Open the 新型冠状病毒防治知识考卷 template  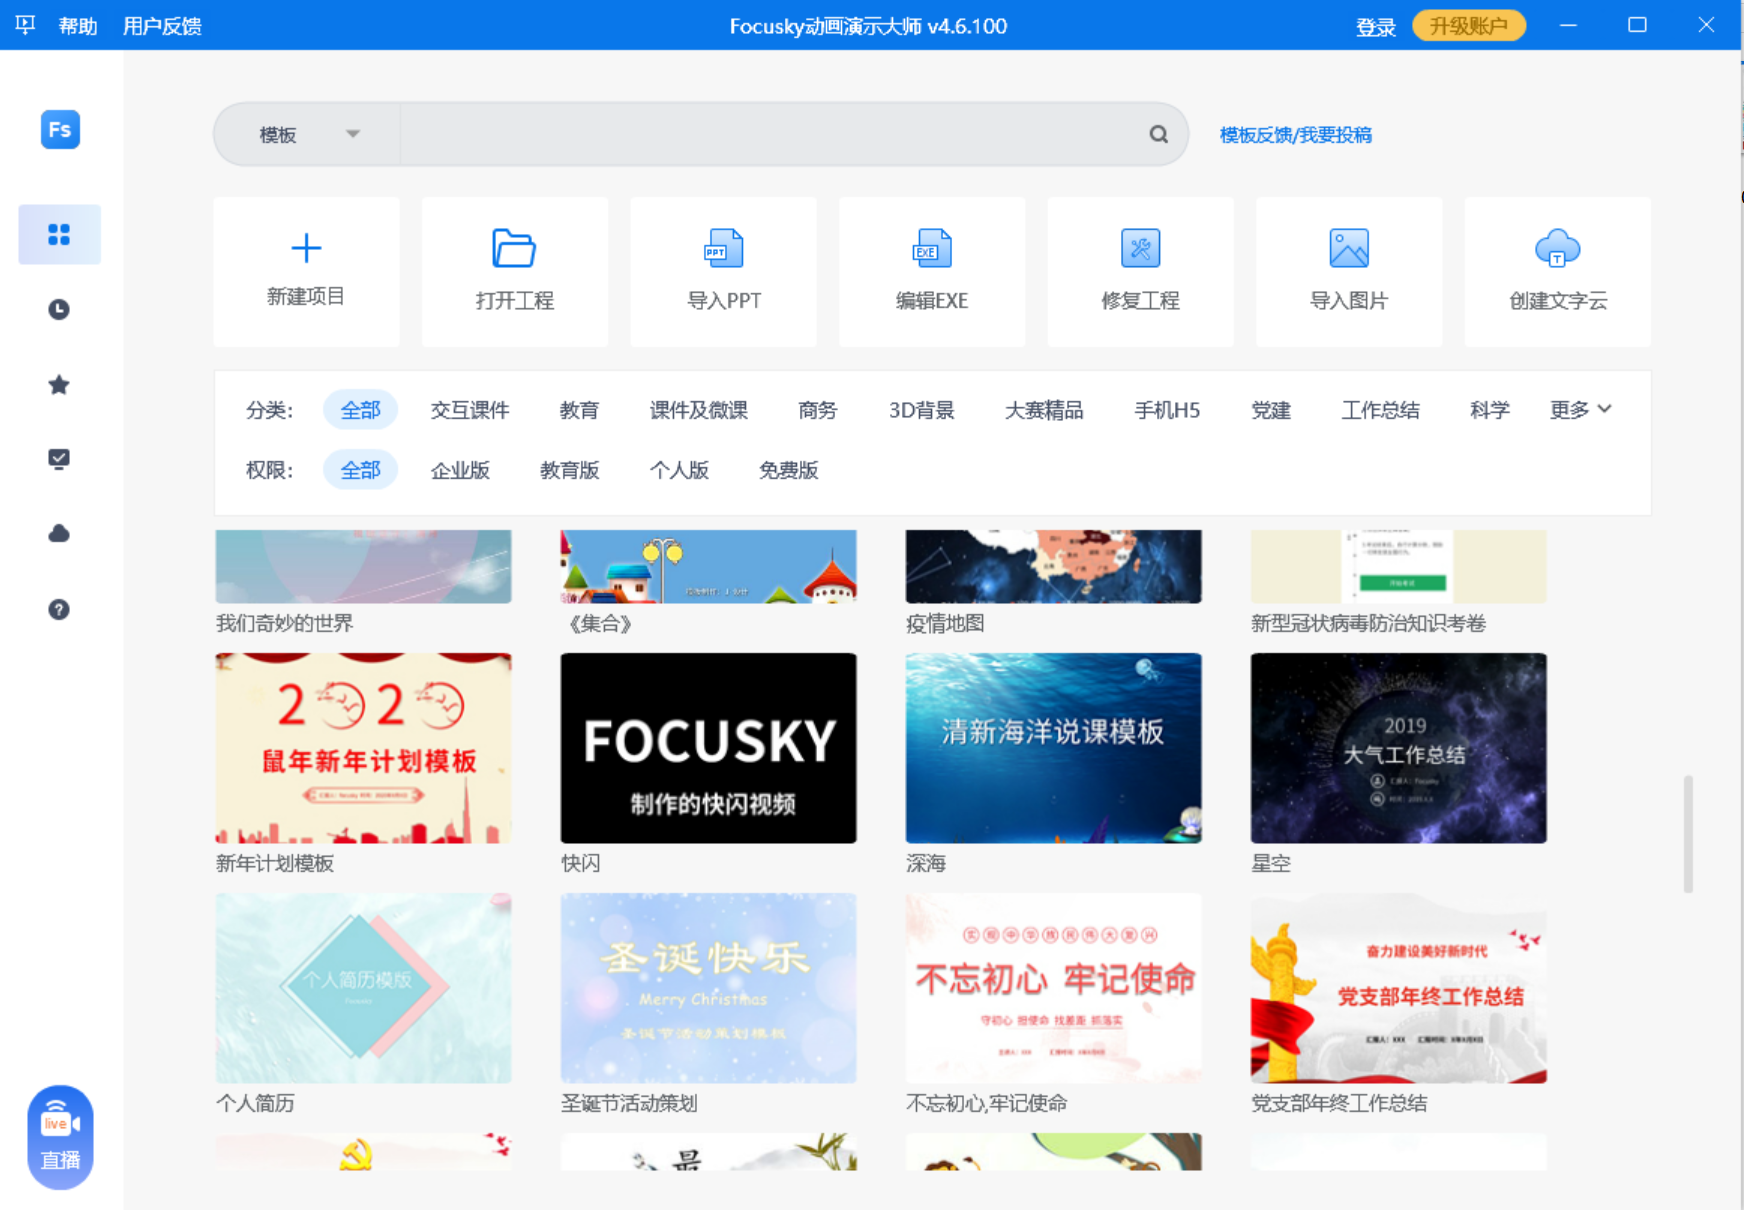point(1398,566)
